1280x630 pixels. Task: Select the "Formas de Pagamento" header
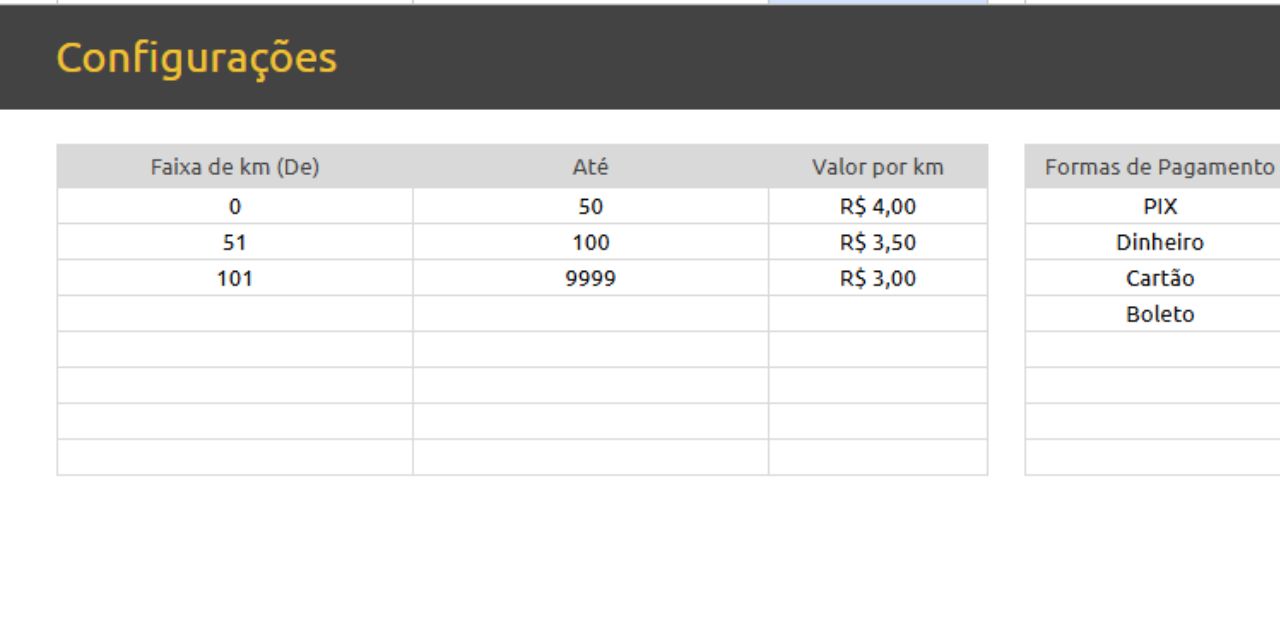tap(1159, 167)
